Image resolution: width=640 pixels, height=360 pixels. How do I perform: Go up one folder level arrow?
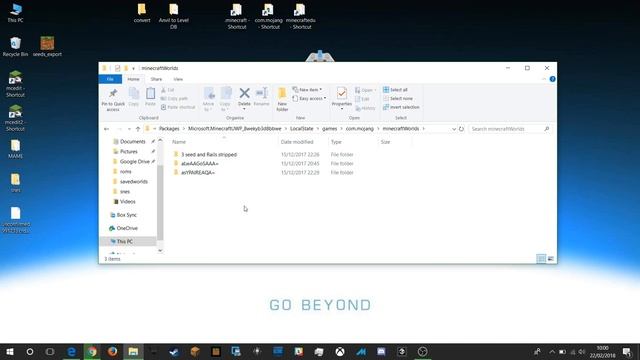(x=138, y=129)
